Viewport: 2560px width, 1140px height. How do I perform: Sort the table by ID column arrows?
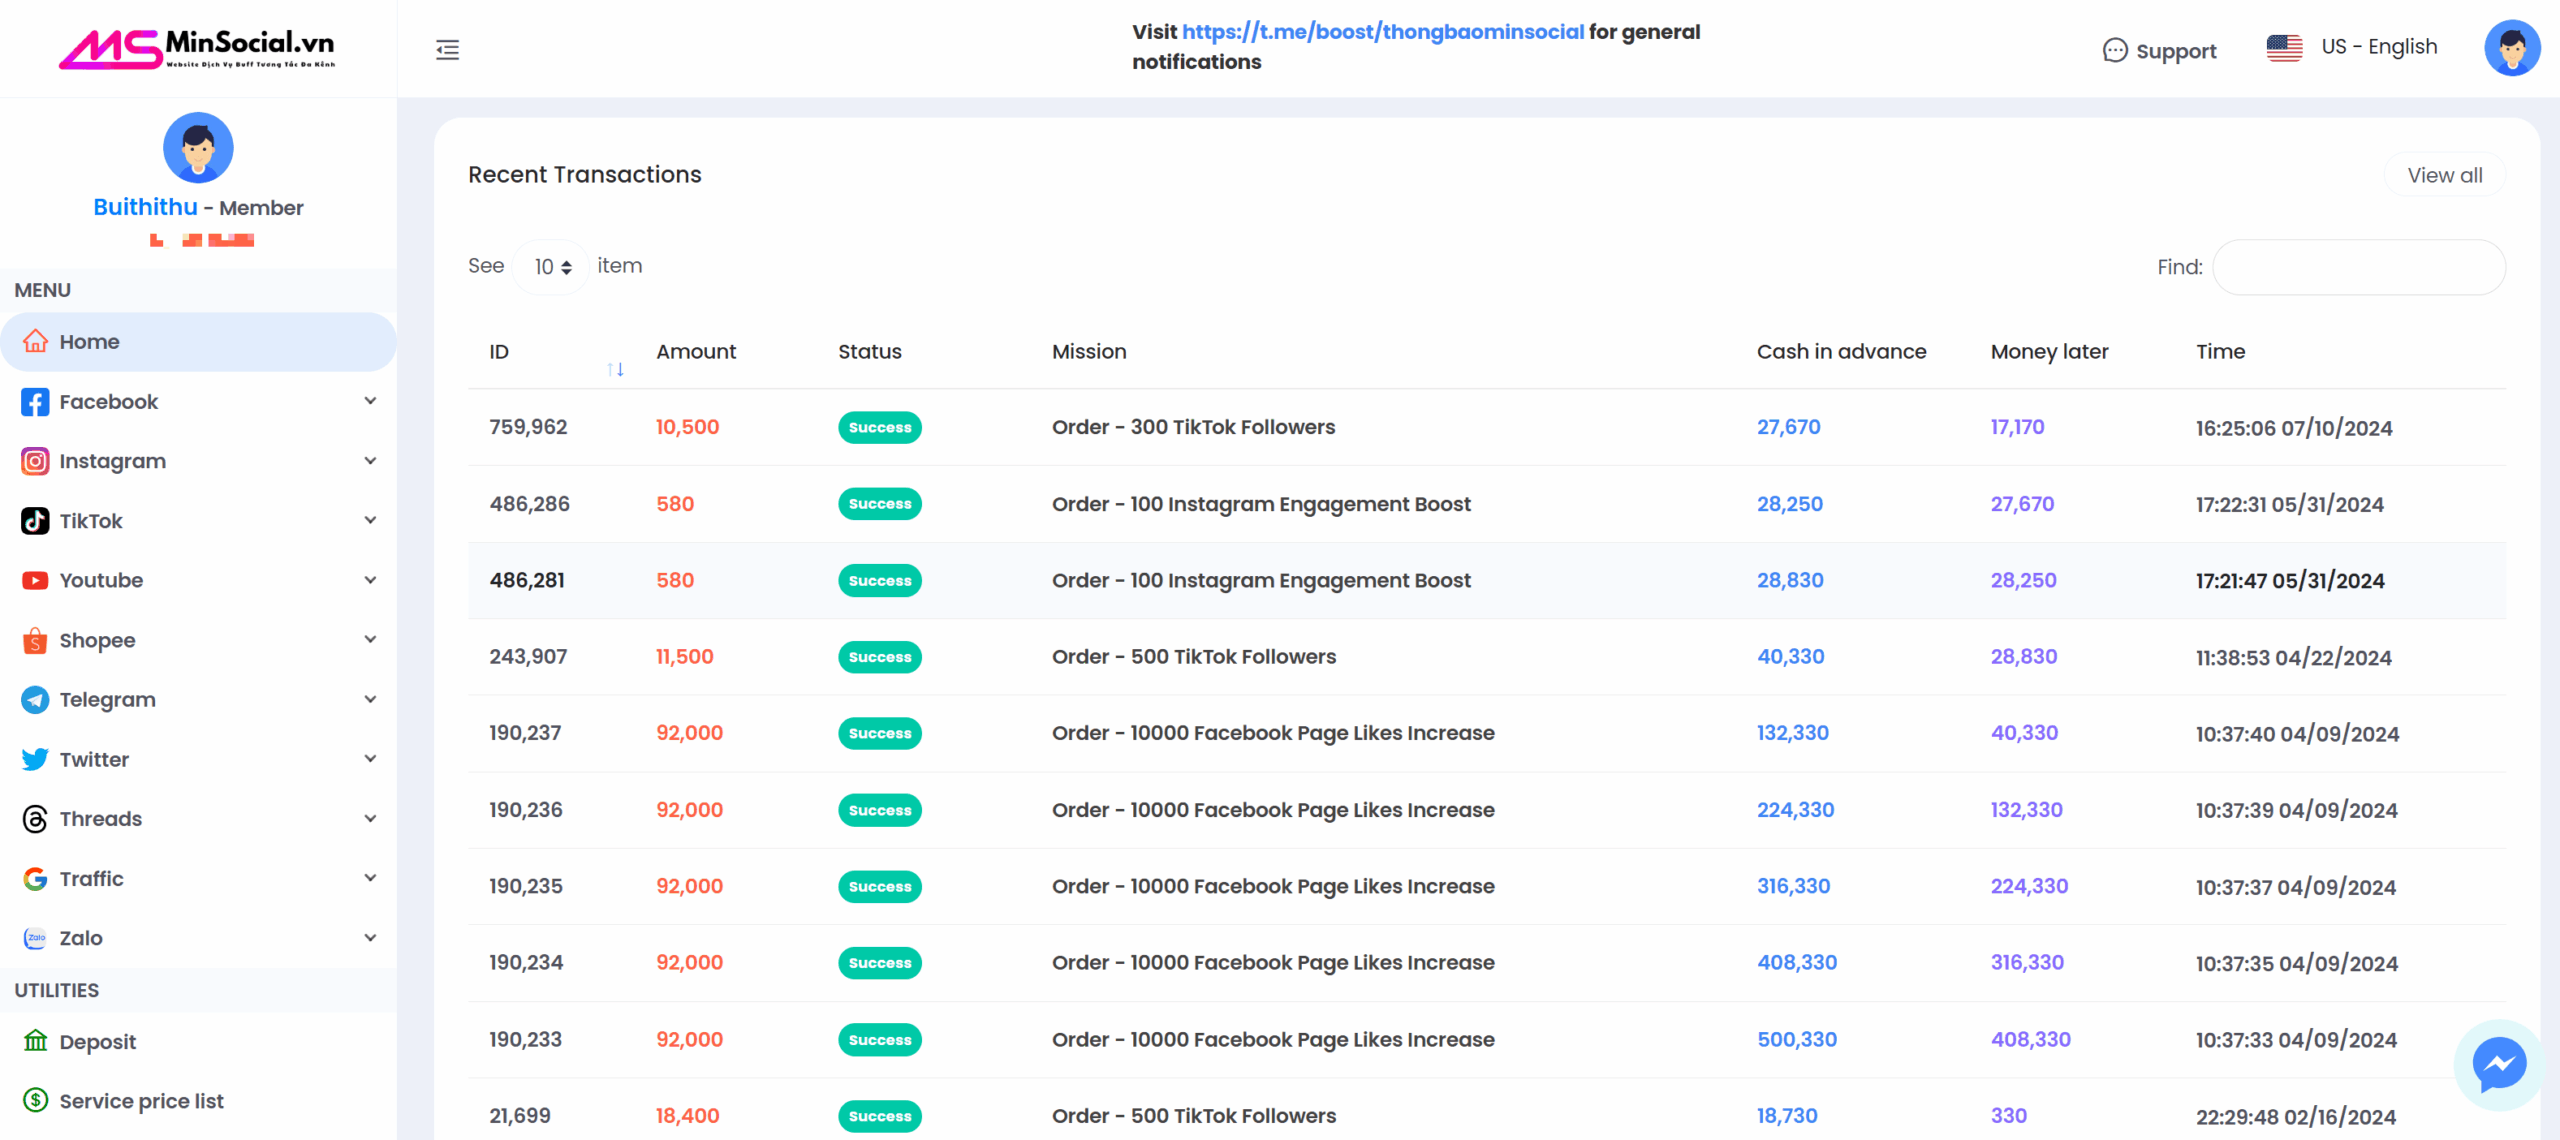pyautogui.click(x=615, y=370)
